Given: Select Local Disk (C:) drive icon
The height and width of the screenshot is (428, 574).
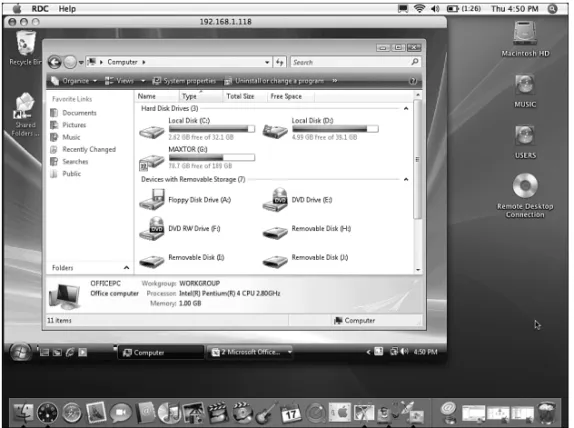Looking at the screenshot, I should (x=152, y=132).
